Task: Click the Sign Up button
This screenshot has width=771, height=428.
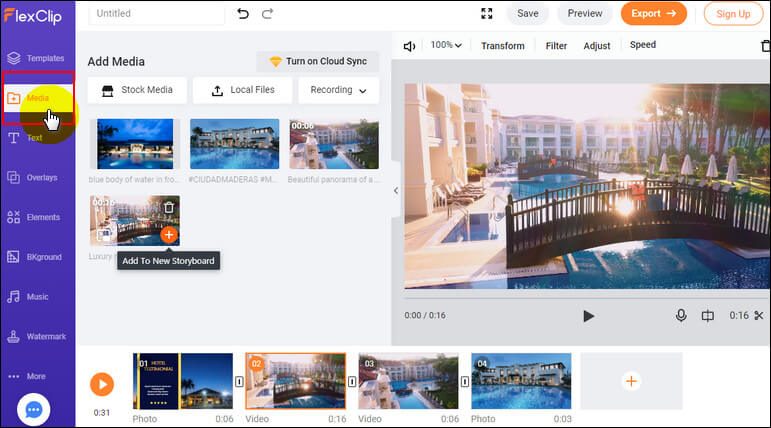Action: point(733,14)
